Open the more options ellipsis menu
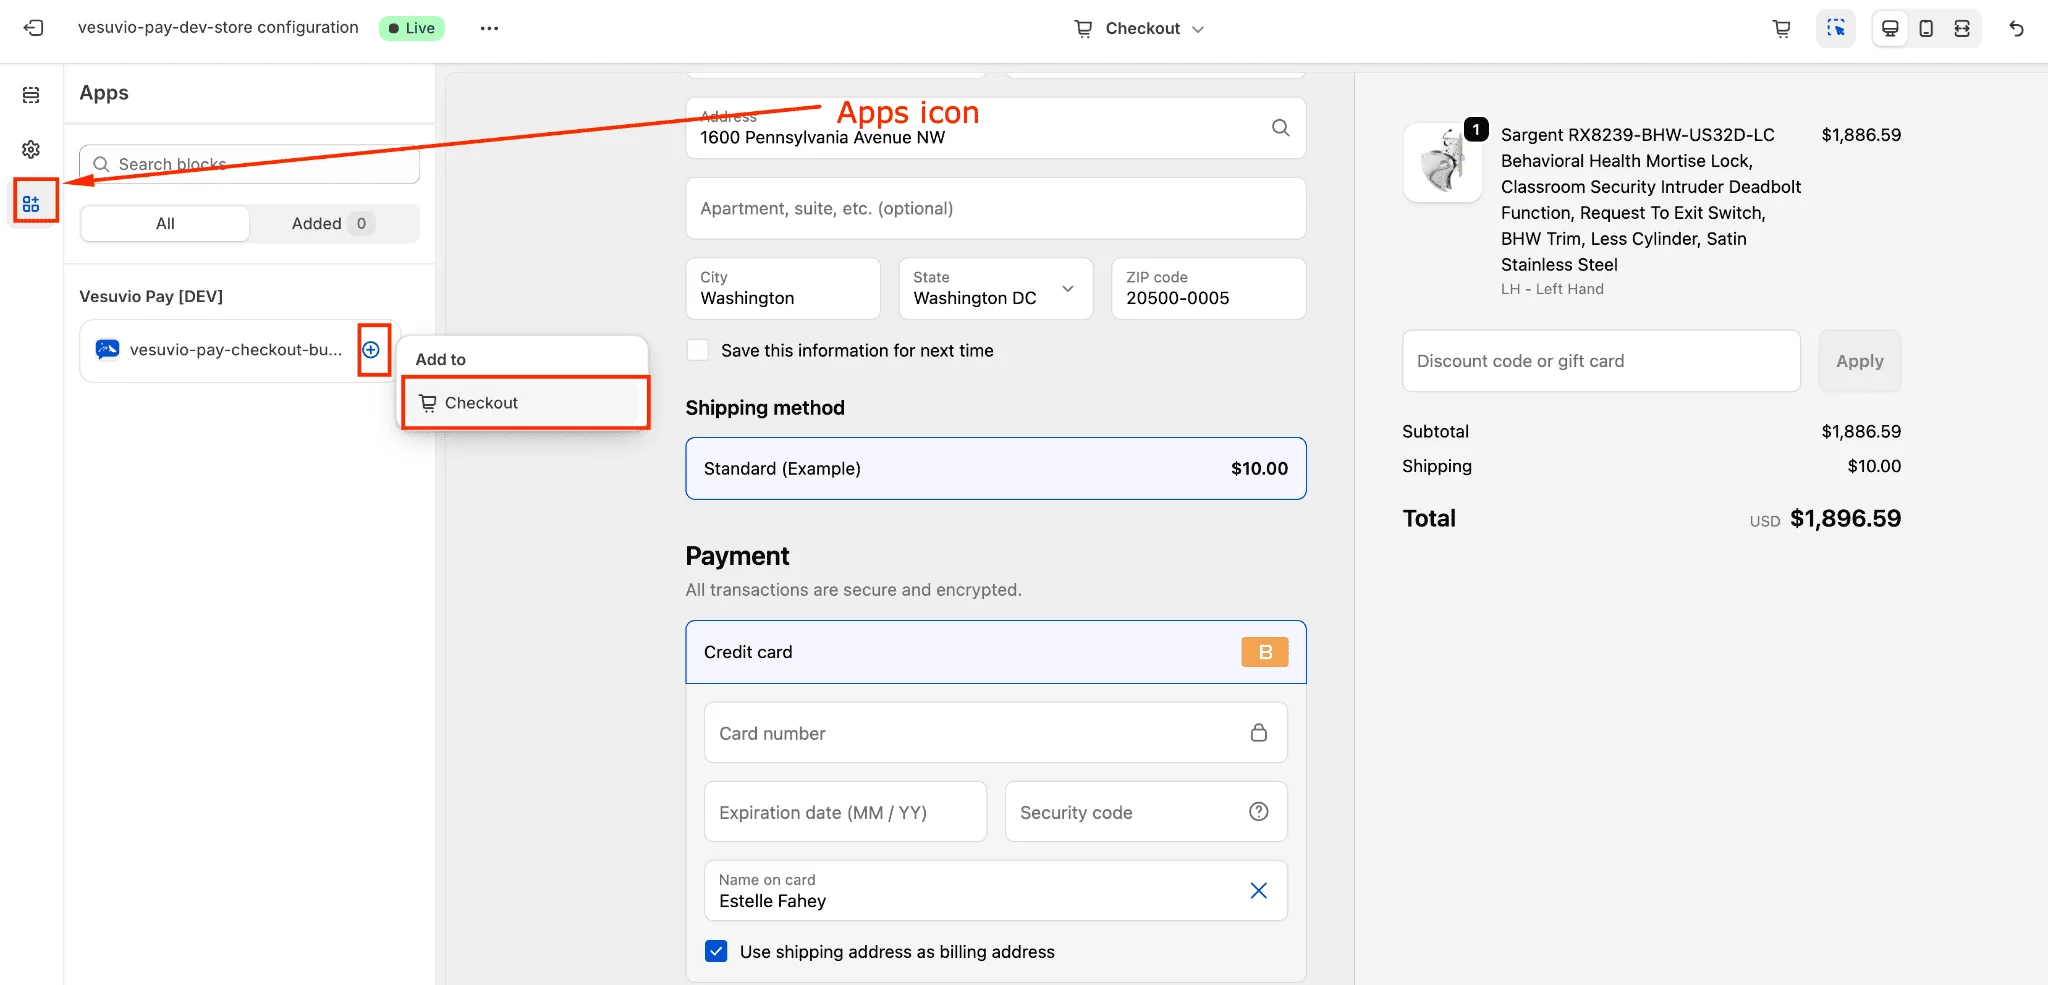The width and height of the screenshot is (2048, 985). [x=489, y=28]
